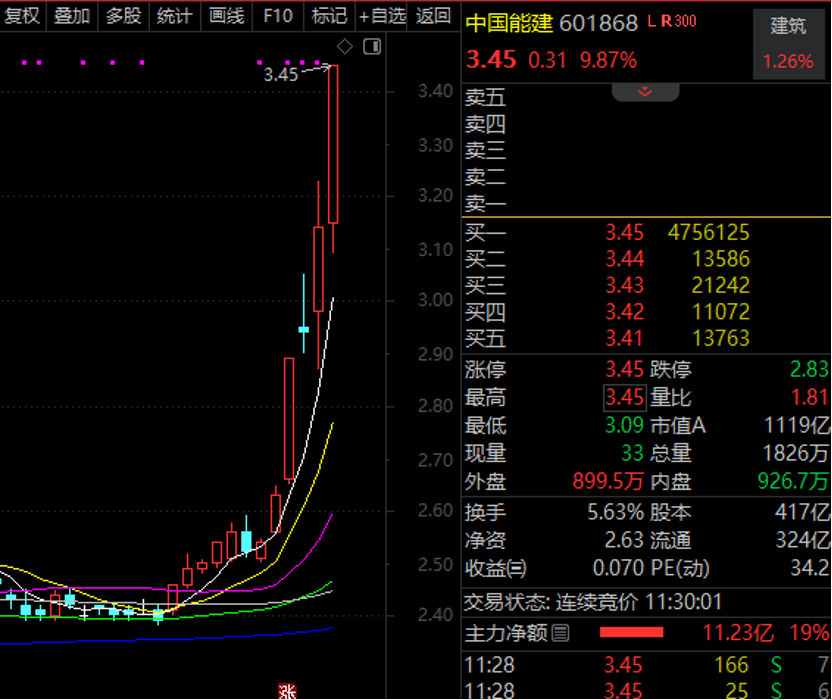
Task: Click the 中国能建 stock name
Action: click(508, 22)
